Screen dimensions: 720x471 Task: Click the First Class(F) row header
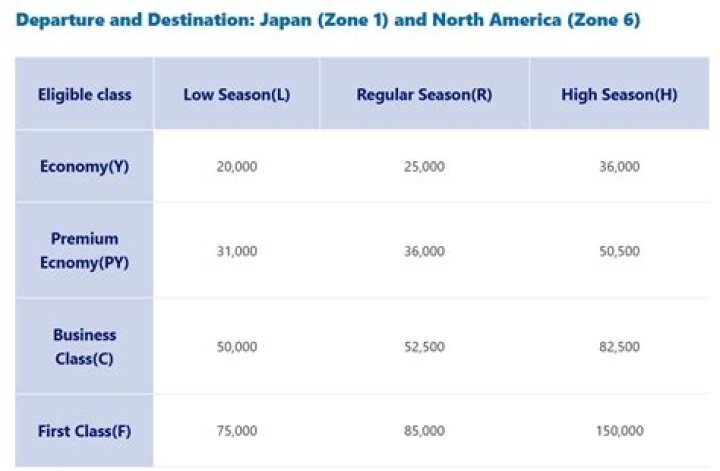click(x=84, y=431)
